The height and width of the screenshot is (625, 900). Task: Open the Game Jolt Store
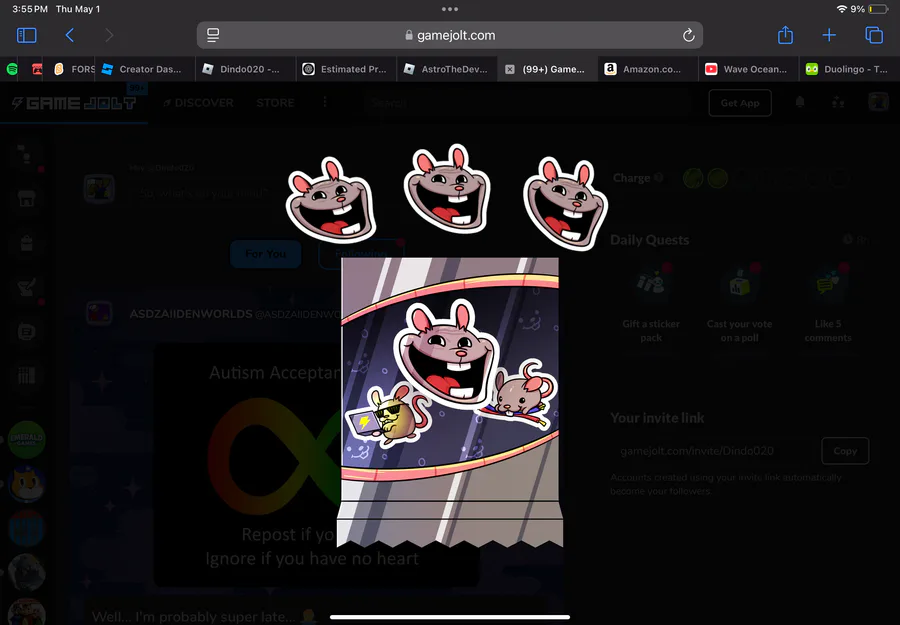click(275, 103)
